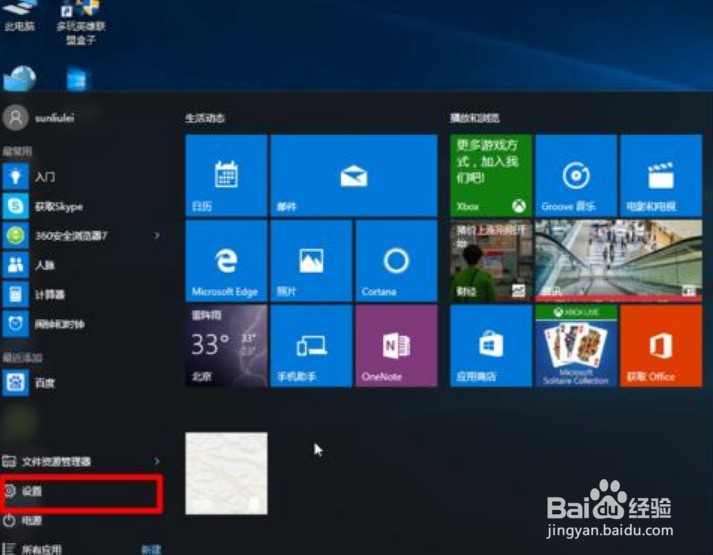Image resolution: width=713 pixels, height=555 pixels.
Task: Open 入门 Get Started app
Action: [82, 176]
